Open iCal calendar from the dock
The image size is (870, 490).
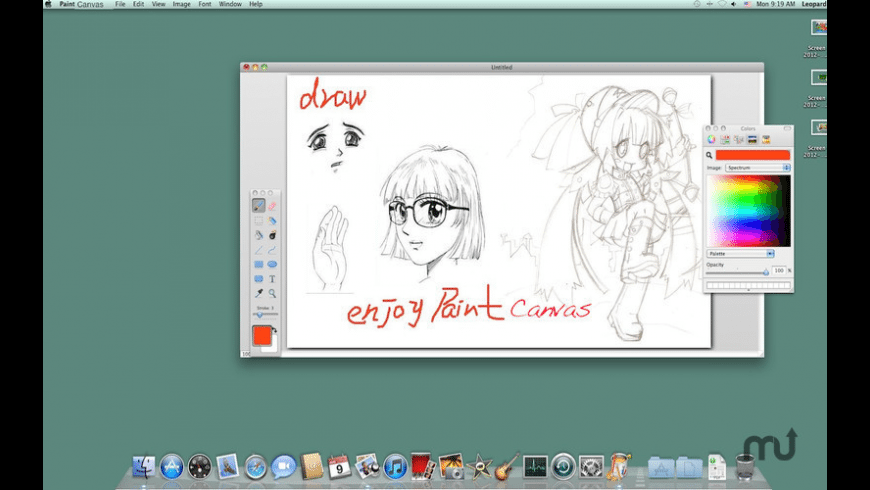[340, 467]
